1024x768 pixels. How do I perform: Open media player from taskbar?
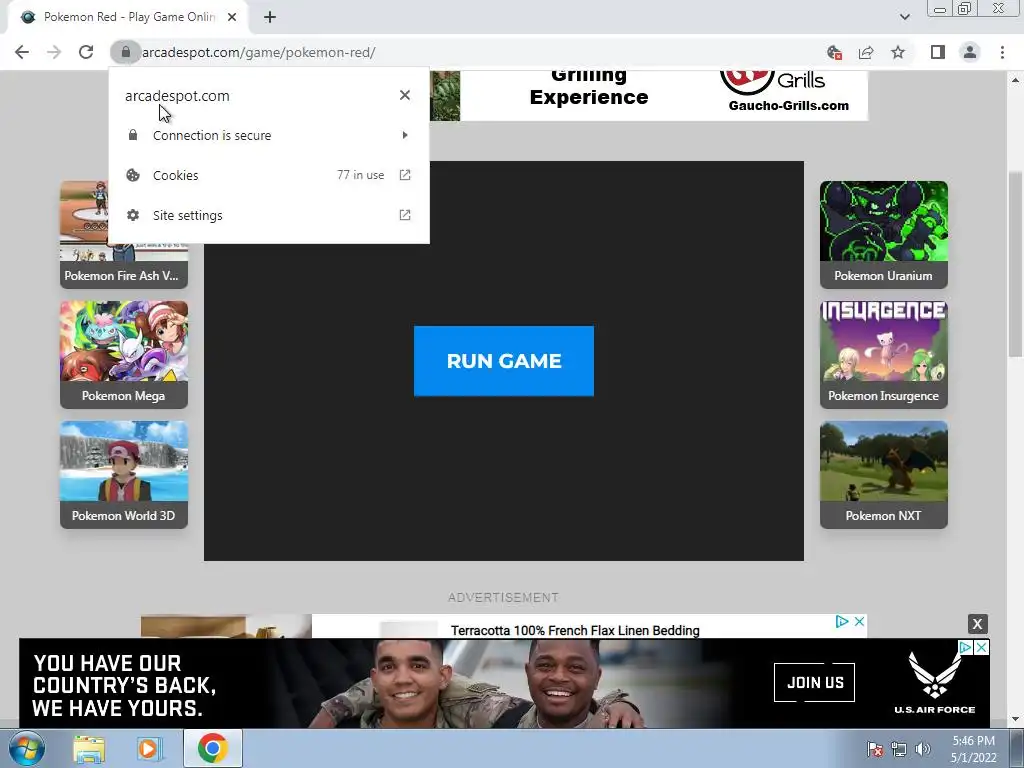150,749
